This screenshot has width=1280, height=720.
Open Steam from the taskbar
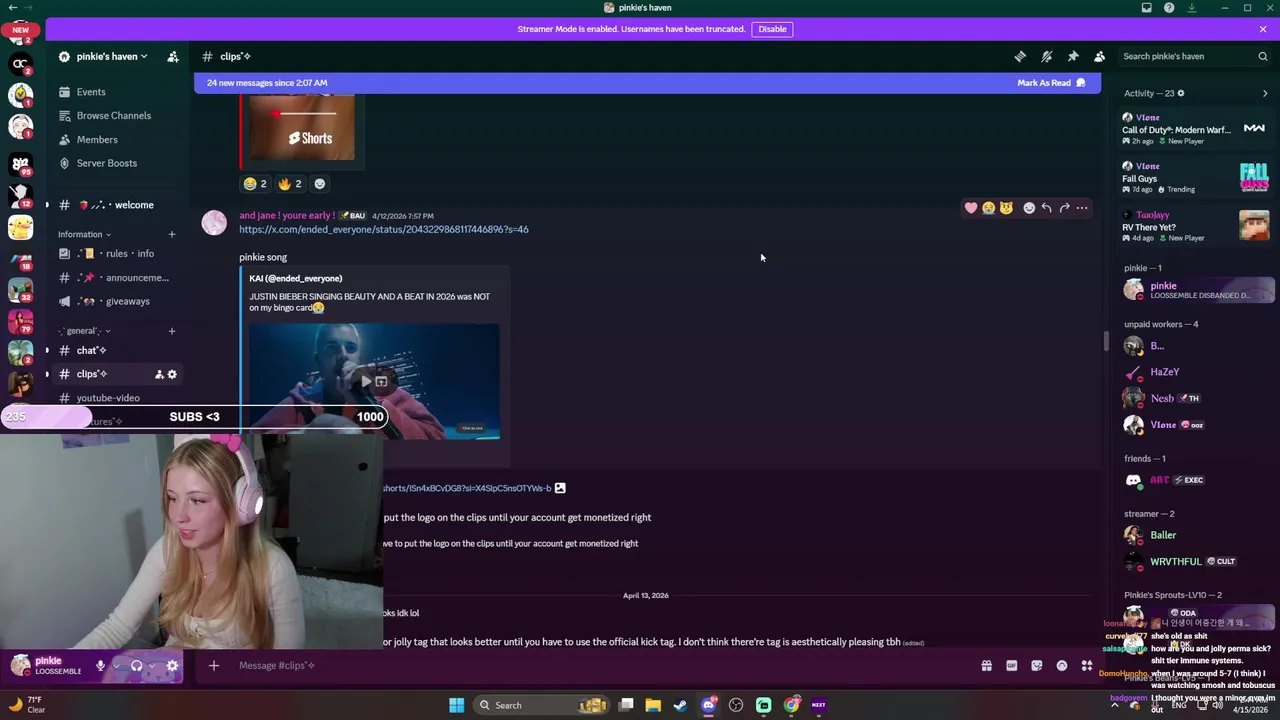(x=680, y=705)
